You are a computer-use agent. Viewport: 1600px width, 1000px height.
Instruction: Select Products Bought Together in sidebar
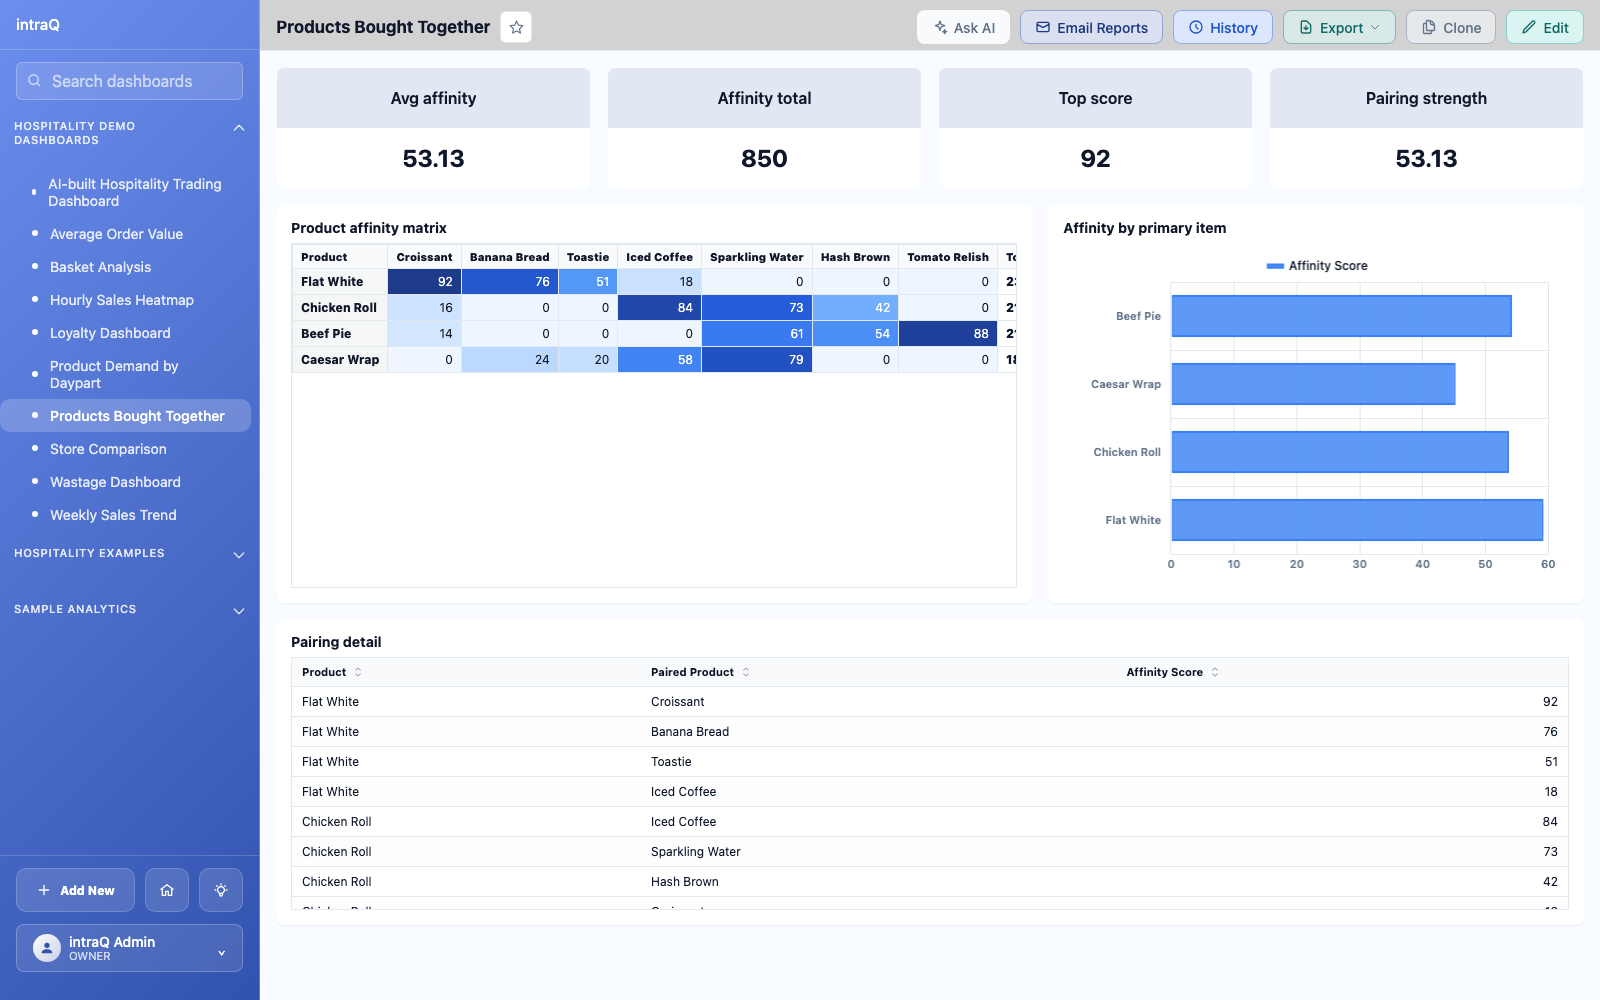(126, 416)
